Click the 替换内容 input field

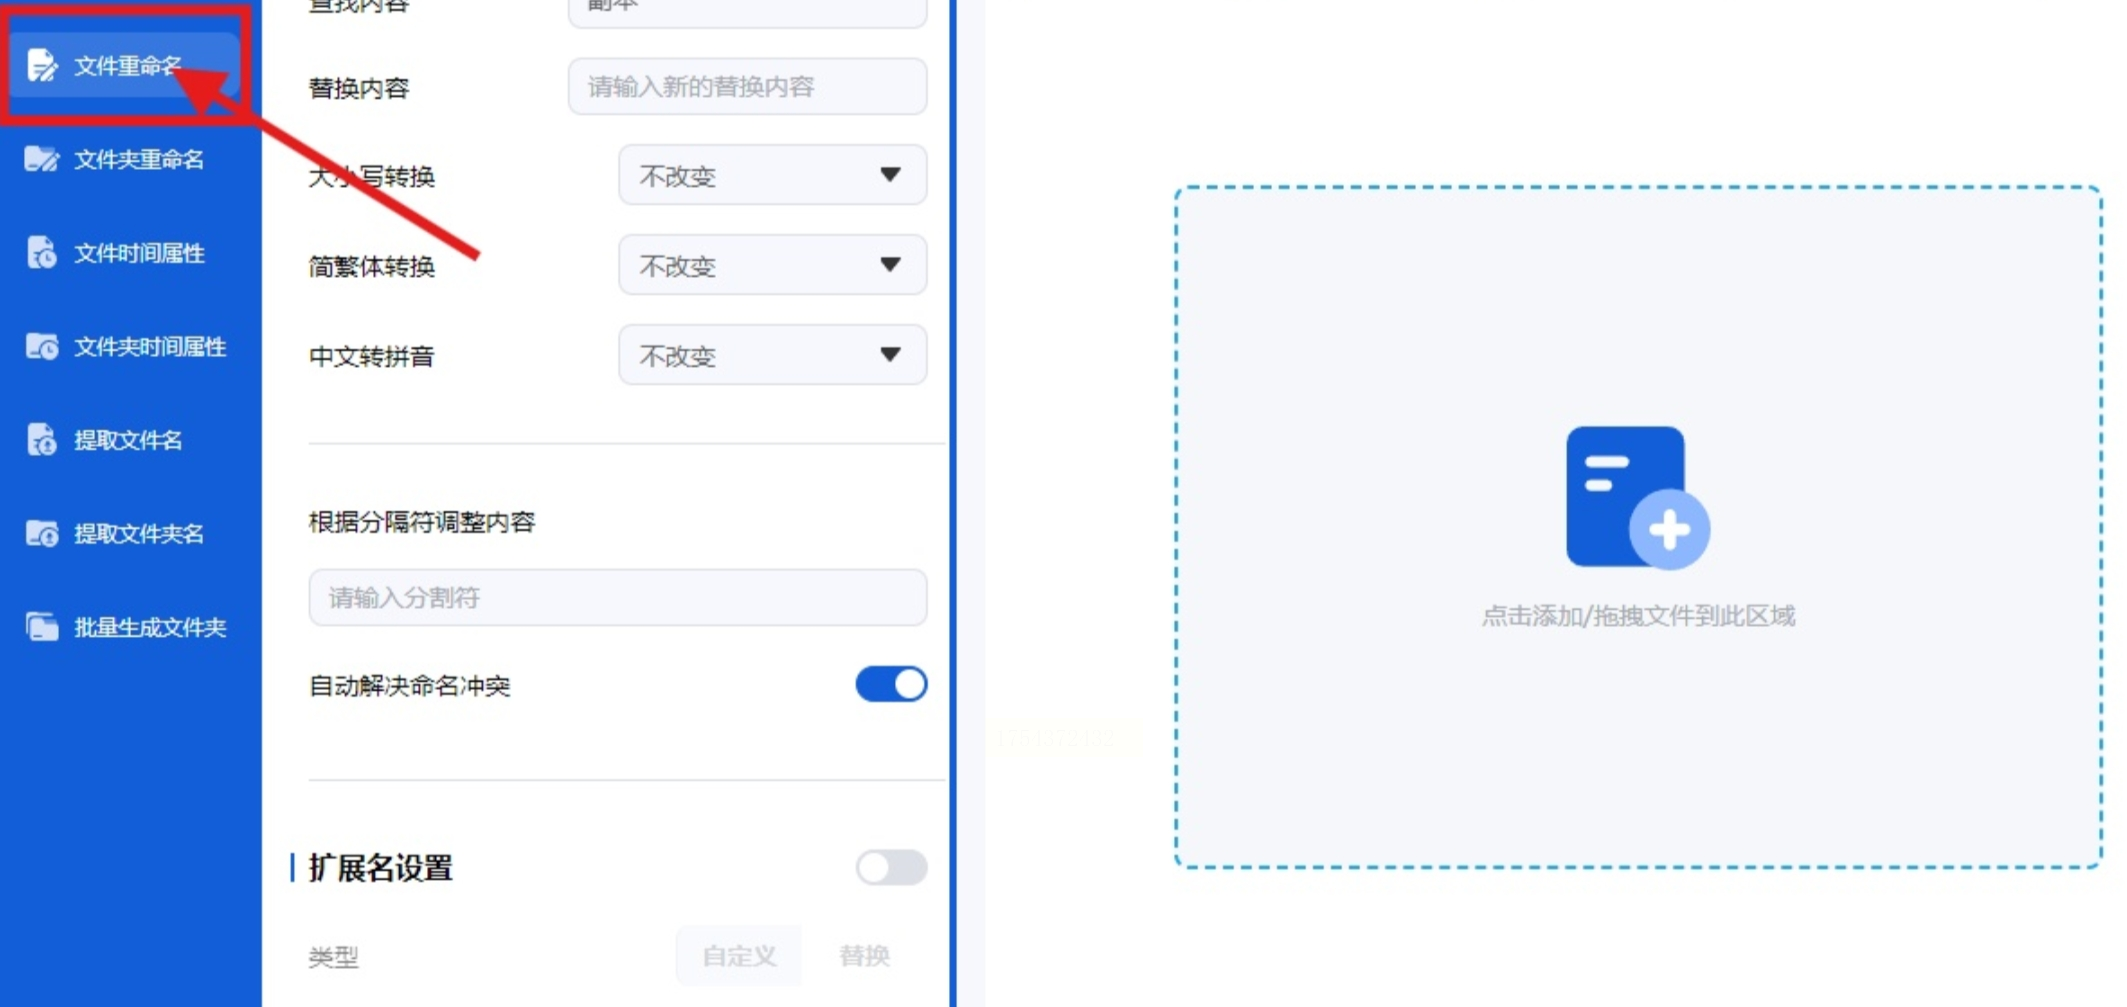[747, 87]
